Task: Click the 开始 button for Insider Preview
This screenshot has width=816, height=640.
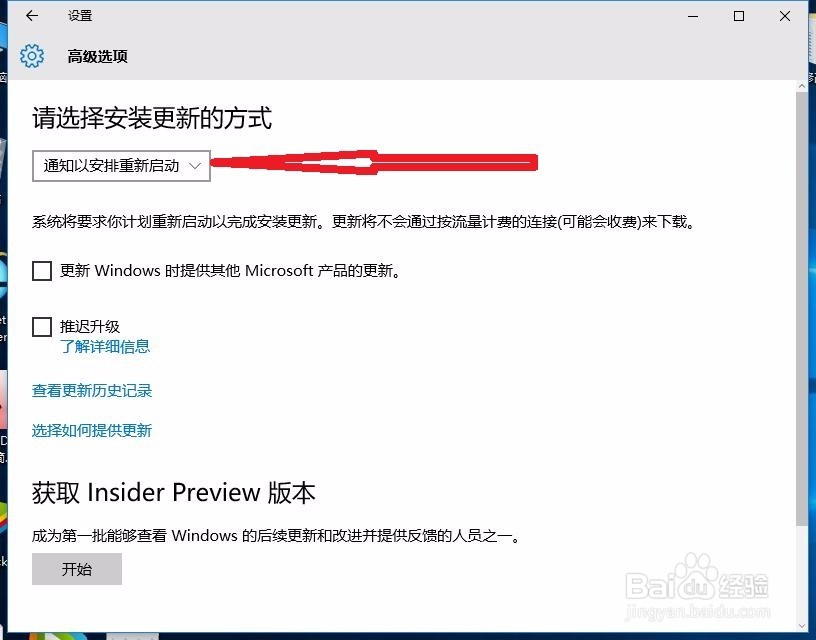Action: coord(77,569)
